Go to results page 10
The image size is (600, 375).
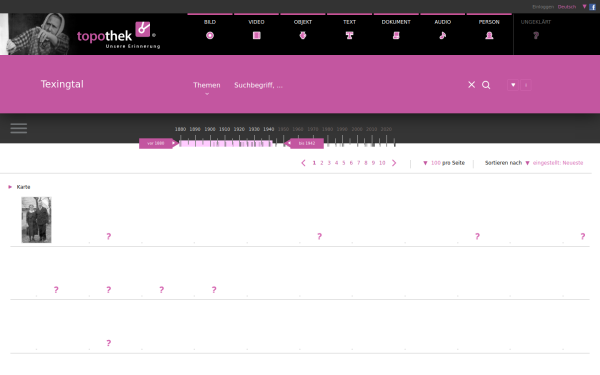click(382, 163)
